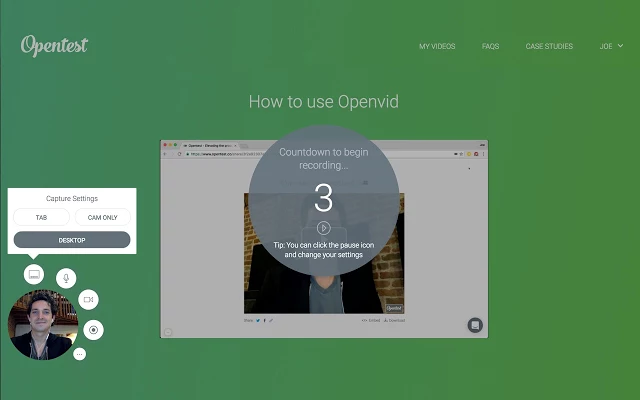The width and height of the screenshot is (640, 400).
Task: Click the play icon in countdown overlay
Action: (324, 228)
